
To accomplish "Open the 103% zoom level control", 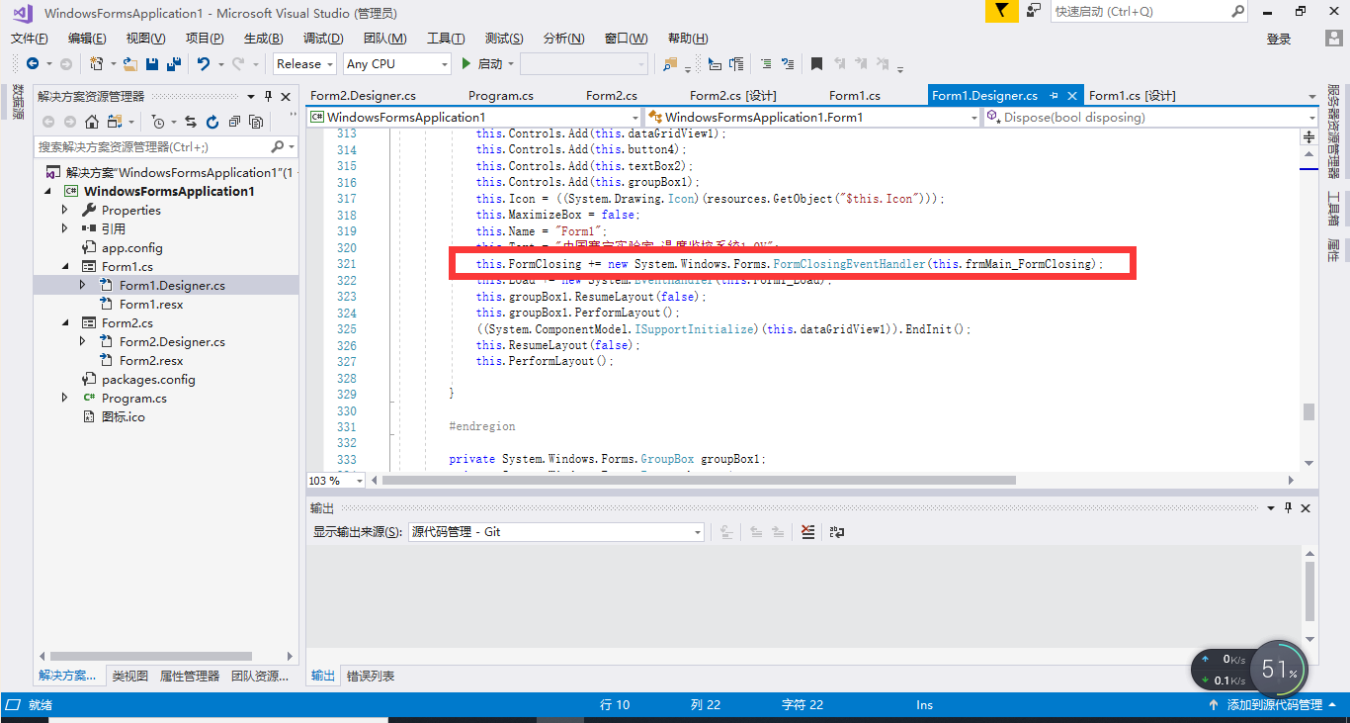I will (x=334, y=480).
